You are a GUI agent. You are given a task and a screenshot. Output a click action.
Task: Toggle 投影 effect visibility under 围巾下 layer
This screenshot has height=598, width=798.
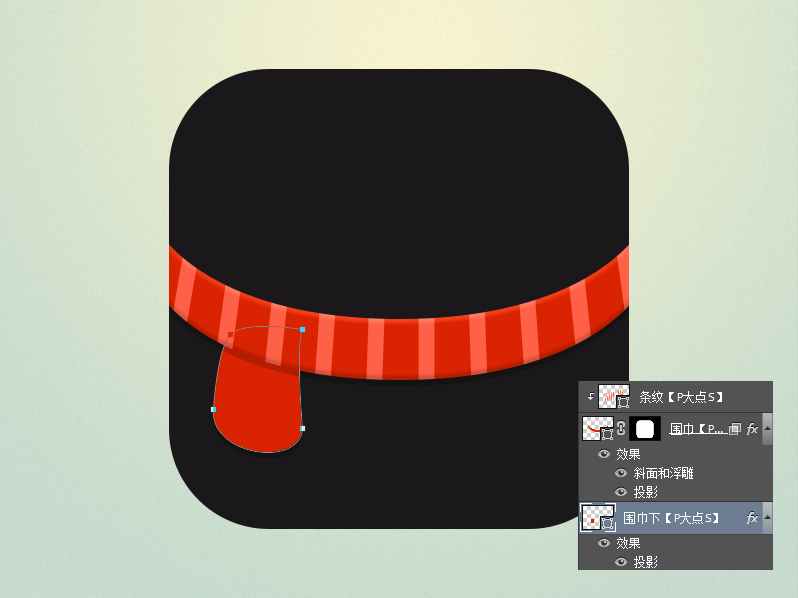pyautogui.click(x=621, y=562)
